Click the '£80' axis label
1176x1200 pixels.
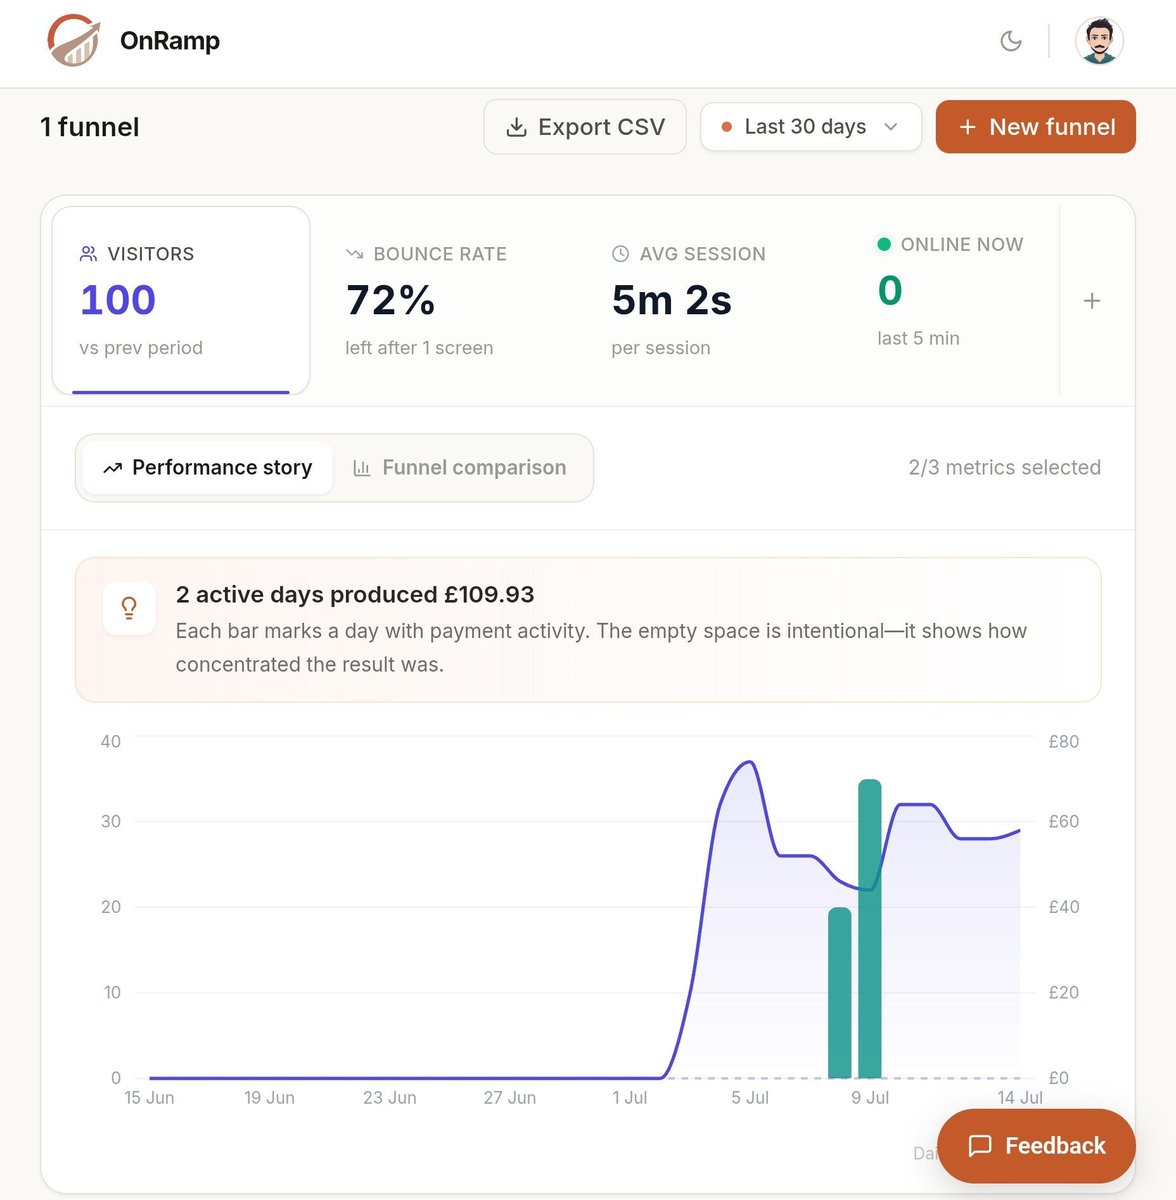(1064, 742)
